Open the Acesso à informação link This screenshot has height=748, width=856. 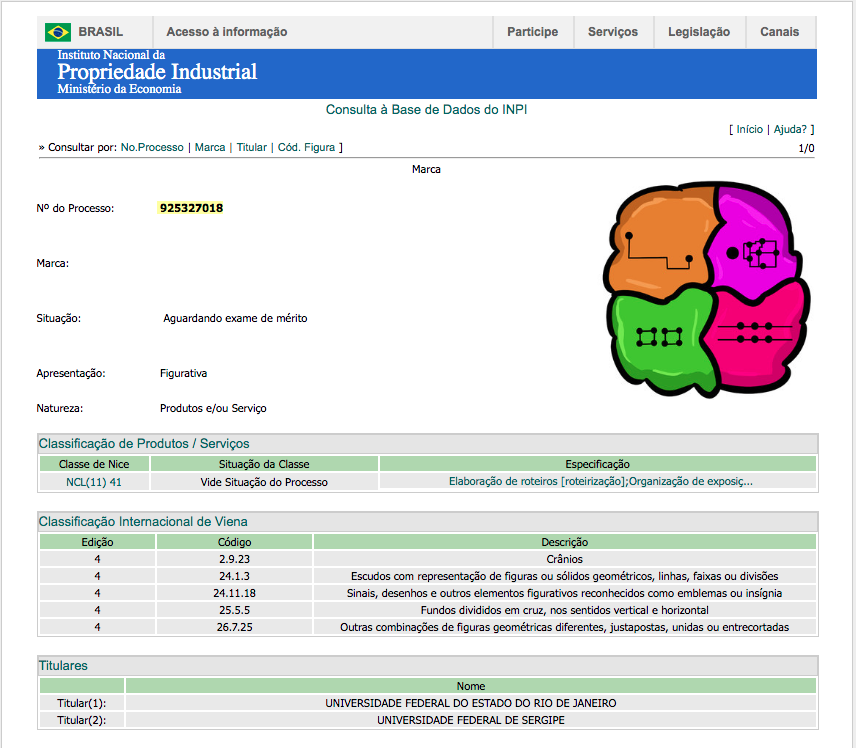pyautogui.click(x=227, y=32)
